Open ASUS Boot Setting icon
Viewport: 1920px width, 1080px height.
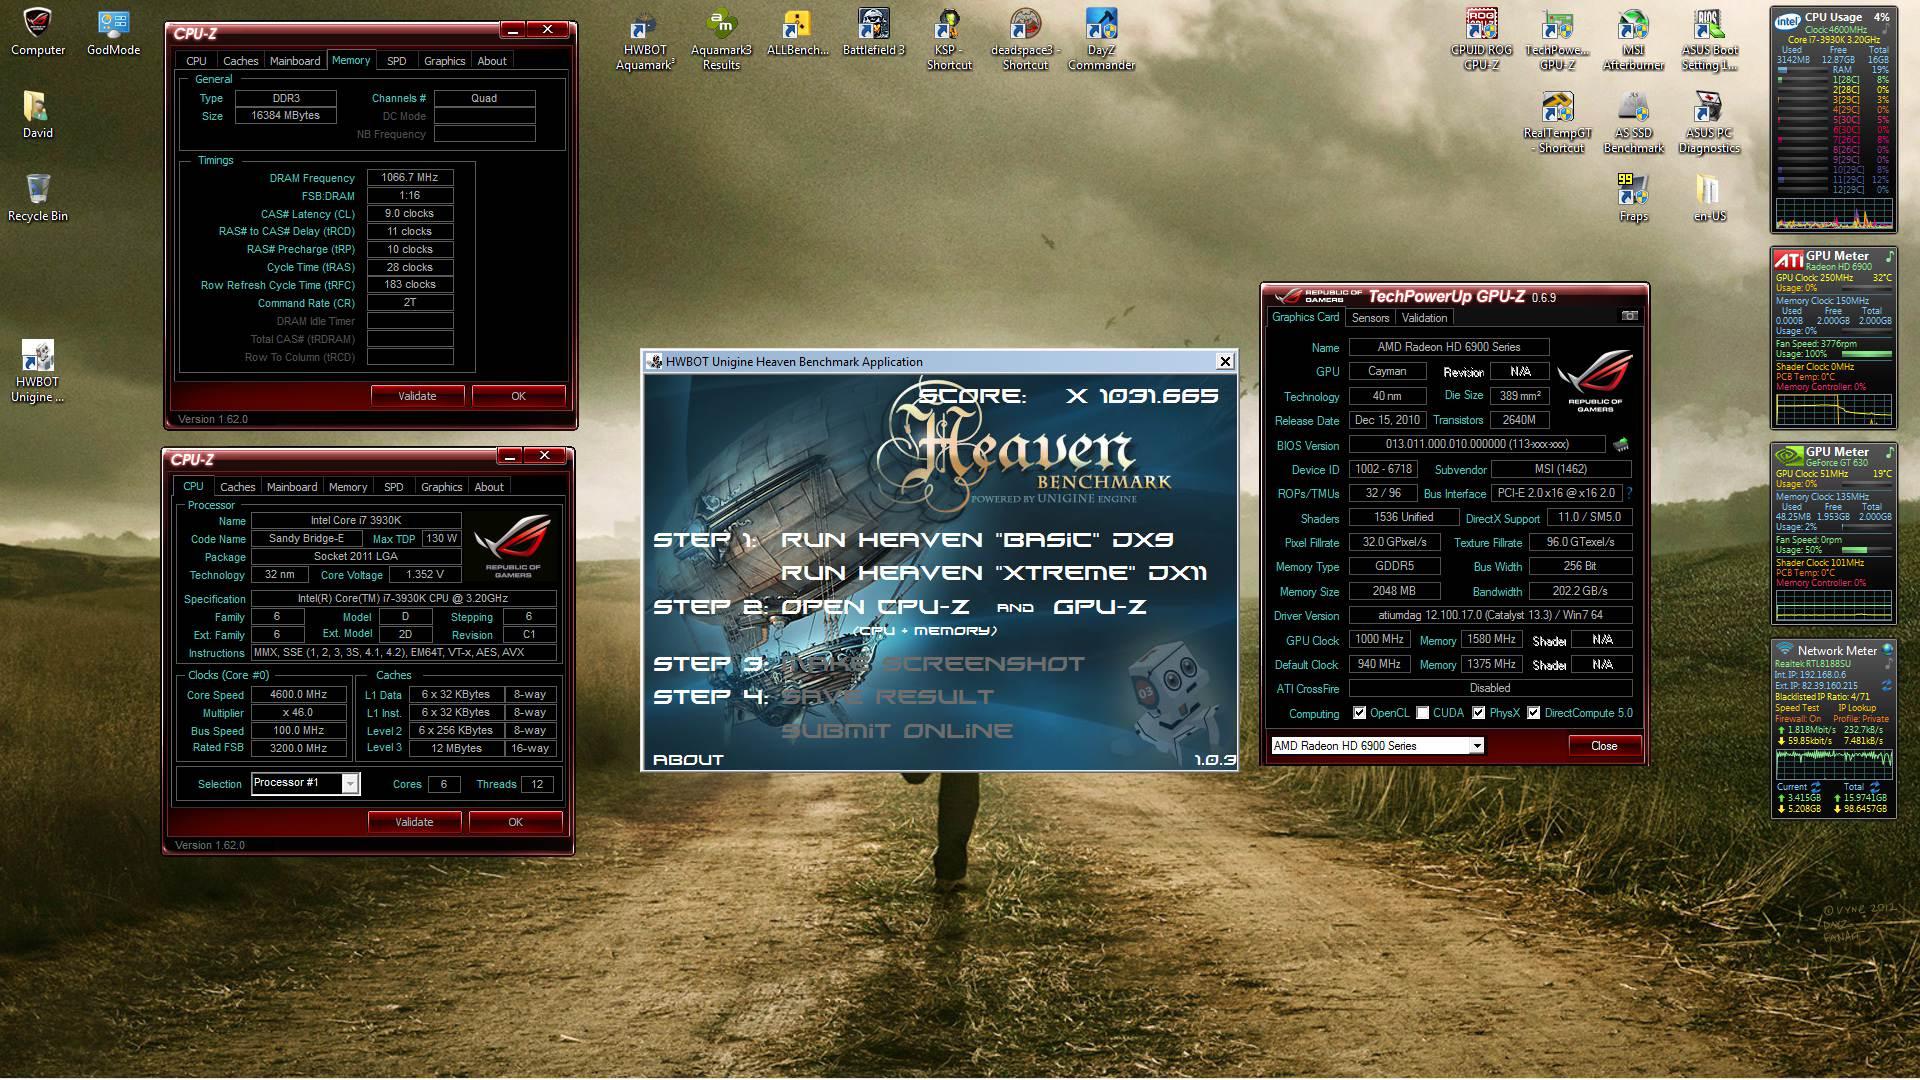pyautogui.click(x=1709, y=40)
